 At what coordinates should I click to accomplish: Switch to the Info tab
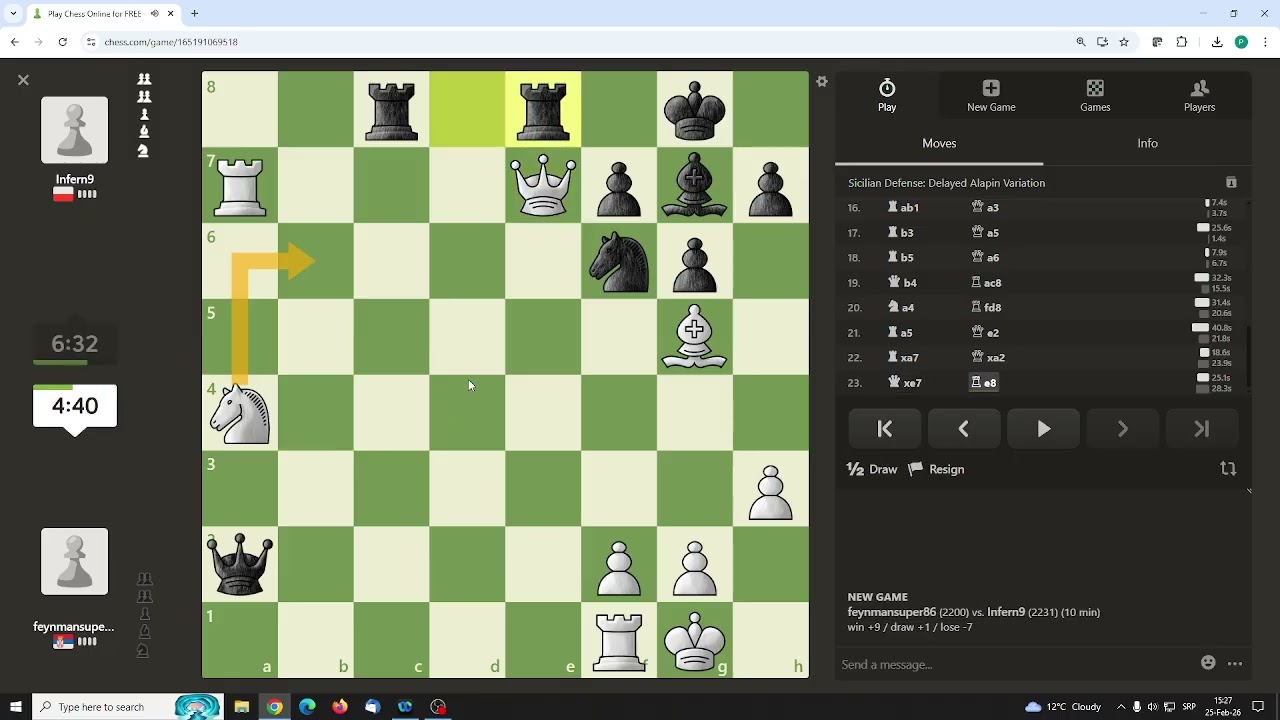click(x=1147, y=143)
